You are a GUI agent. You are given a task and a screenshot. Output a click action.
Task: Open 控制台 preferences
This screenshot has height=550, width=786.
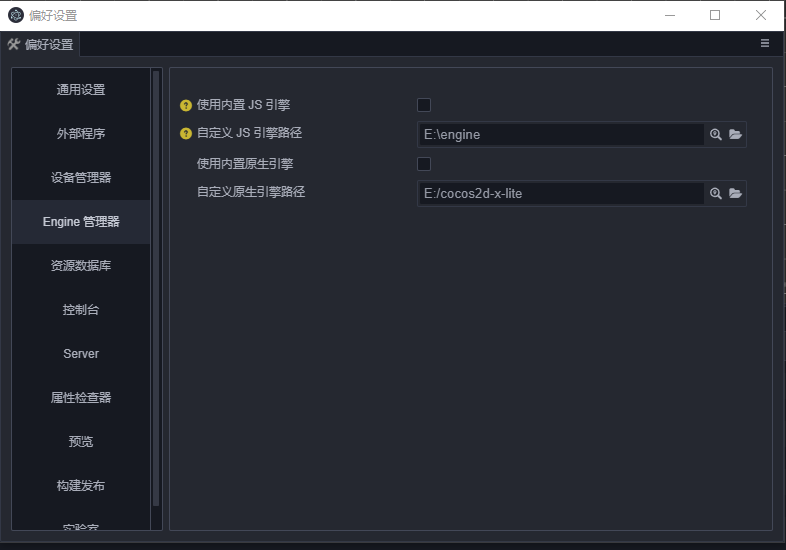81,310
